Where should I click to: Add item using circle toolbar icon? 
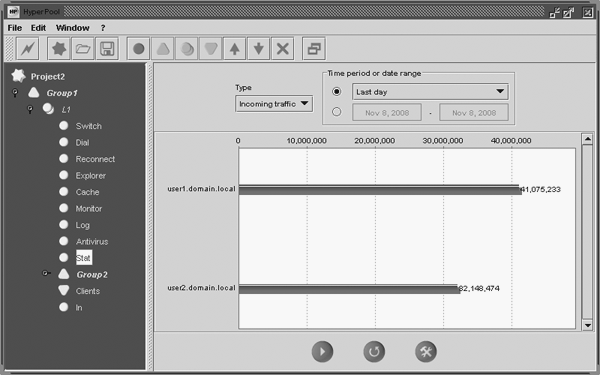click(x=139, y=49)
